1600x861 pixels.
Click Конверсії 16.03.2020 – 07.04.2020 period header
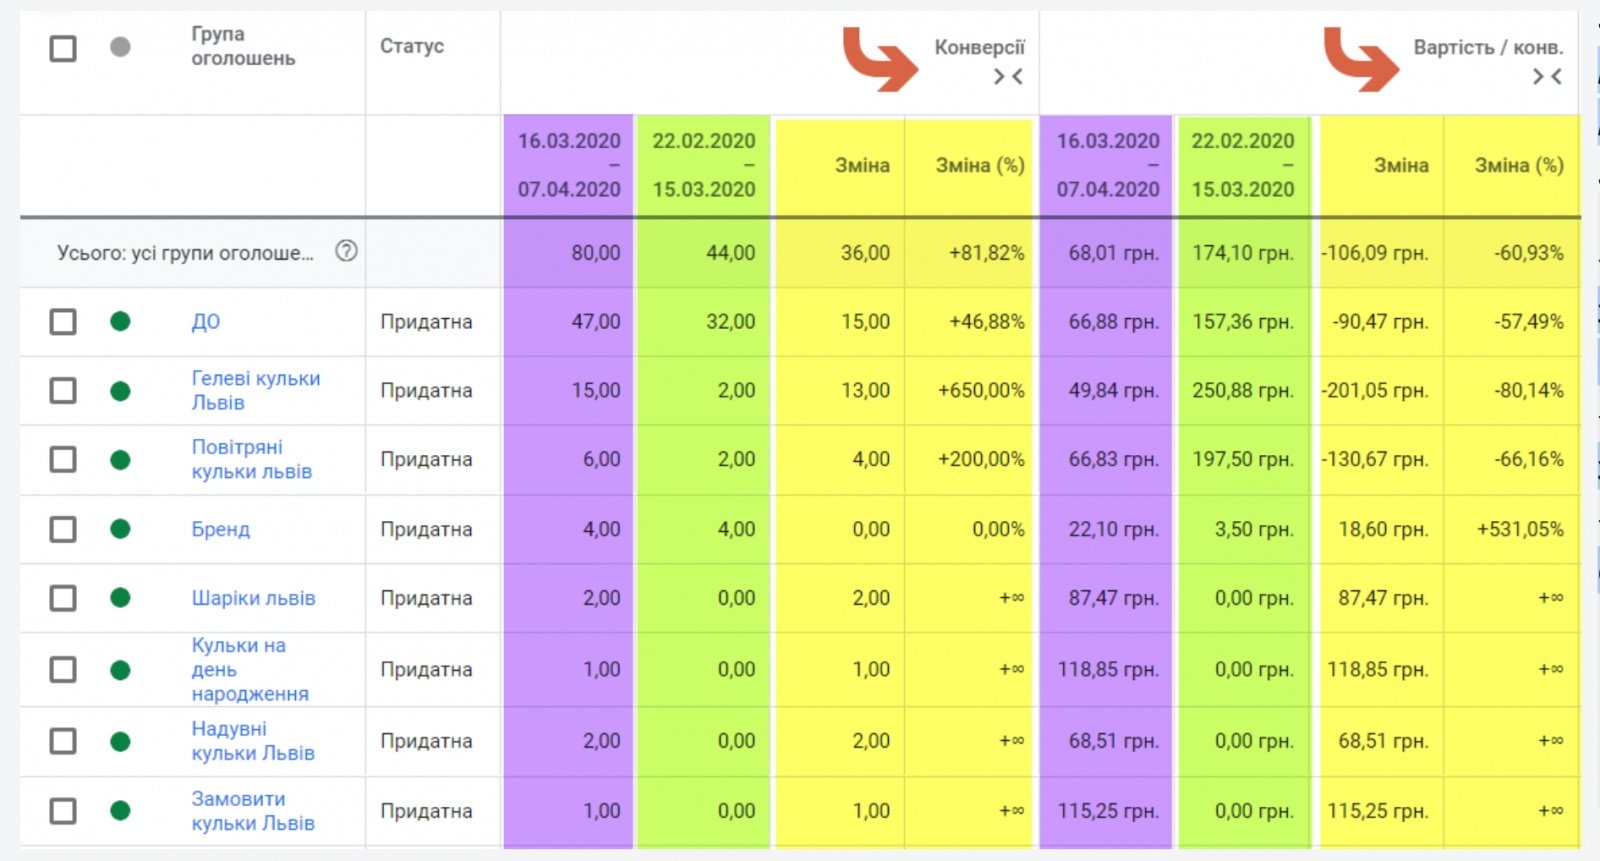click(569, 165)
